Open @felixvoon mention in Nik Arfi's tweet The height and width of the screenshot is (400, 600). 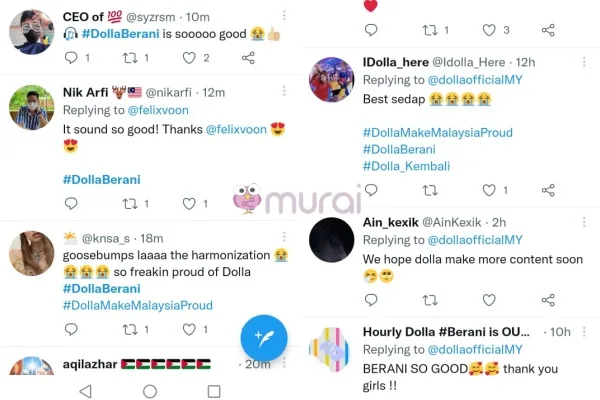236,129
